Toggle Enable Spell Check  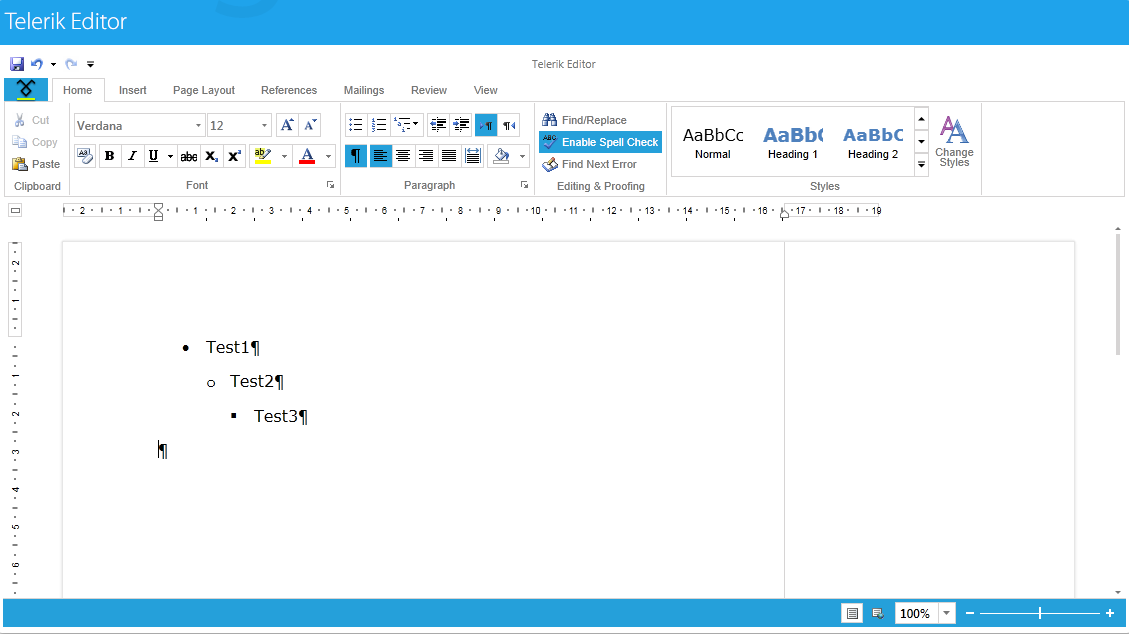601,142
